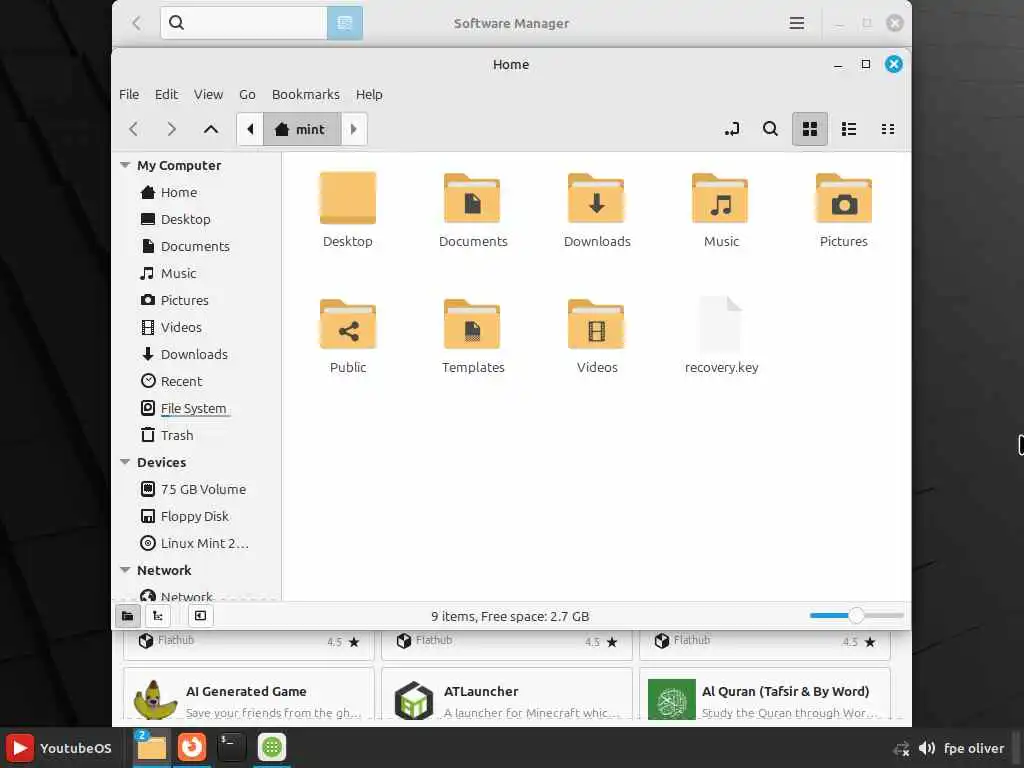Go forward with the toolbar forward arrow

pyautogui.click(x=171, y=129)
